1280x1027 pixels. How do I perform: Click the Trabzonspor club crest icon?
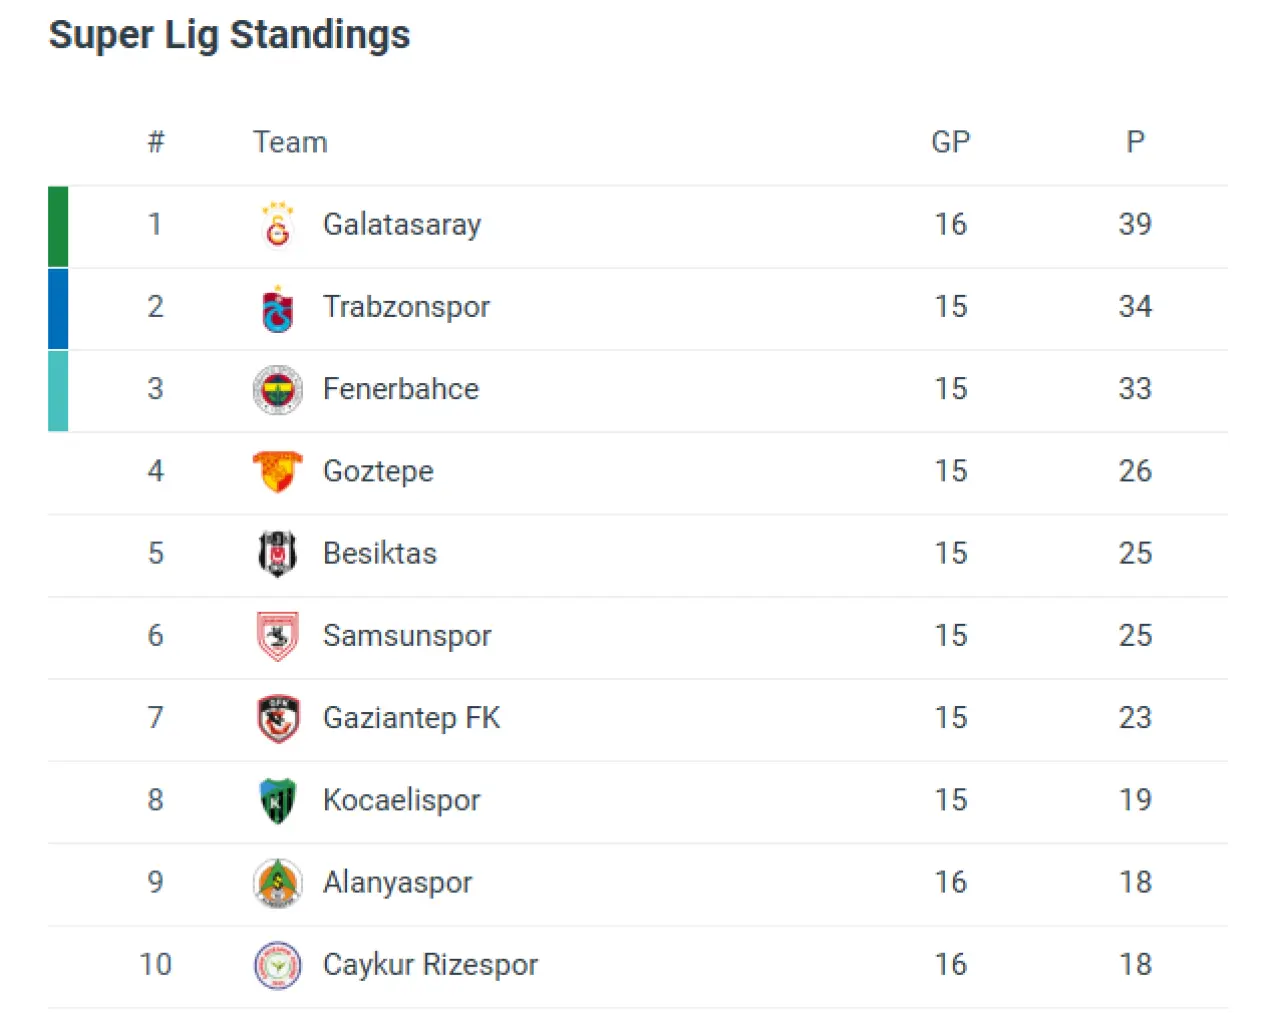277,308
